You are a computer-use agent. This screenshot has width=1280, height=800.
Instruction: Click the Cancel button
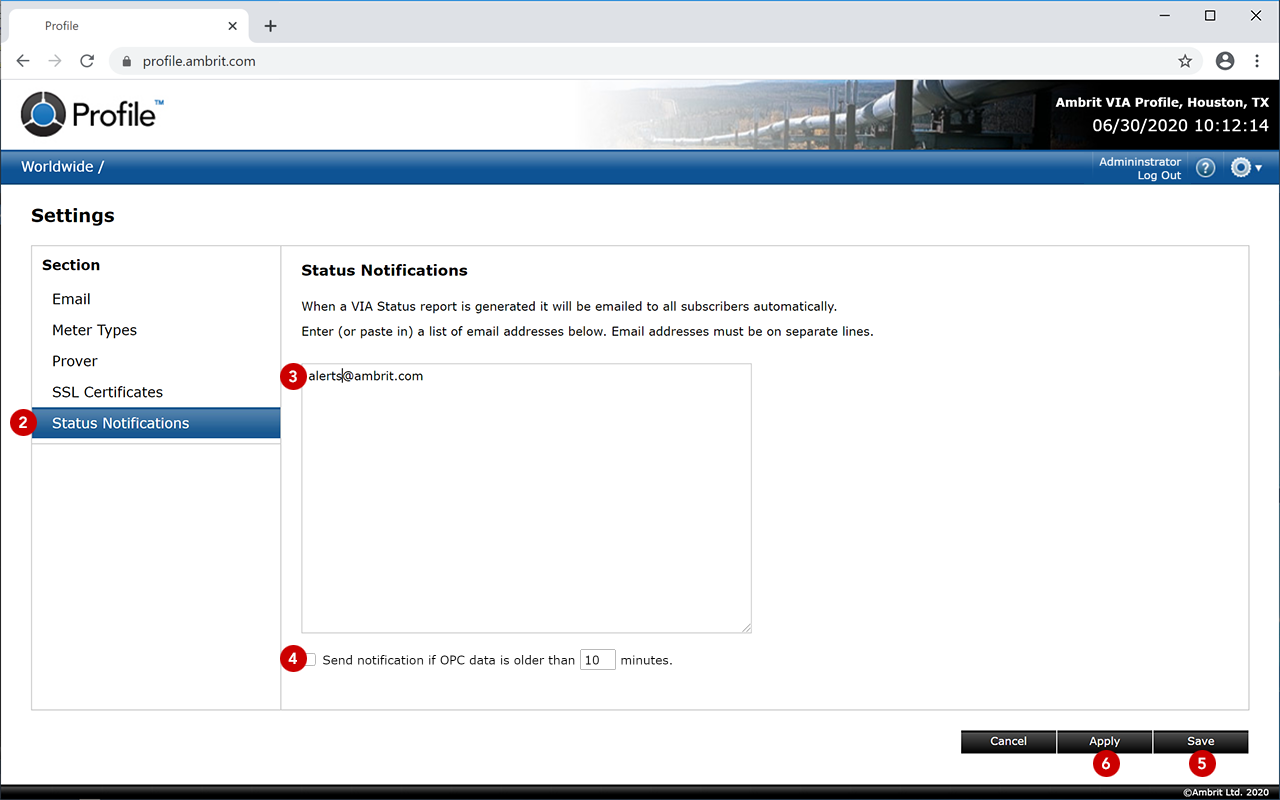(1008, 741)
